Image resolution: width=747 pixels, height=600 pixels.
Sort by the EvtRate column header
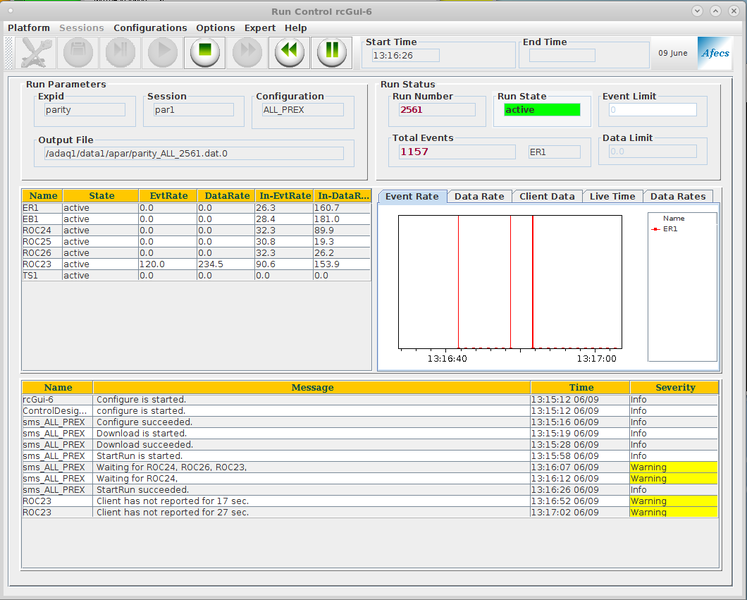tap(168, 196)
